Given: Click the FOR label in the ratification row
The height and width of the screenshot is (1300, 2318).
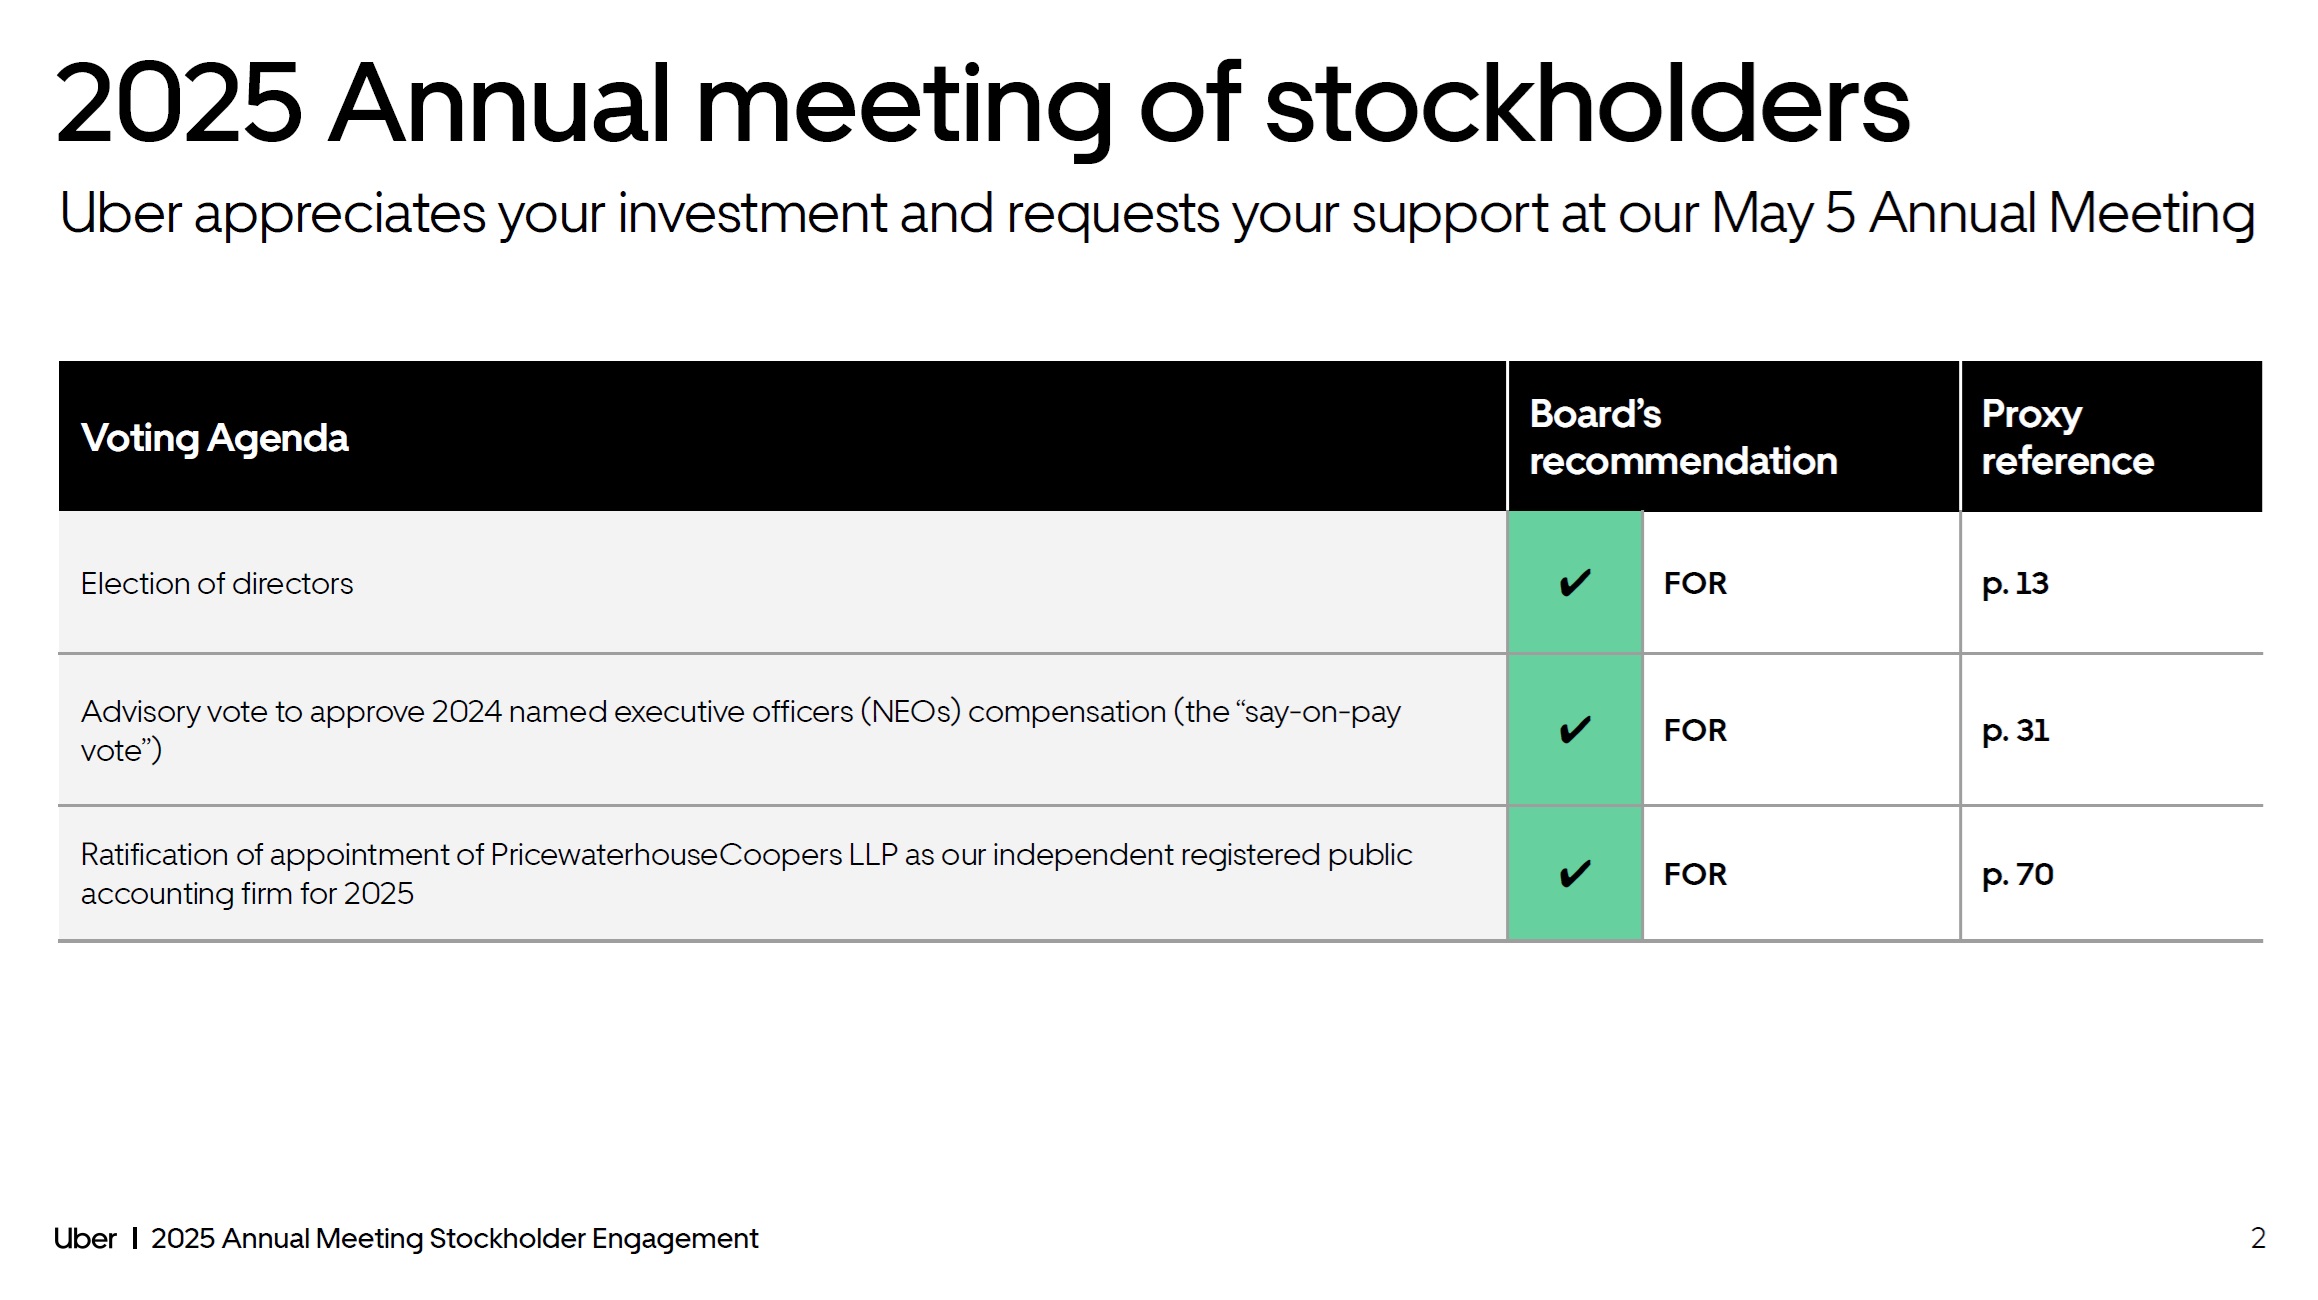Looking at the screenshot, I should 1695,874.
